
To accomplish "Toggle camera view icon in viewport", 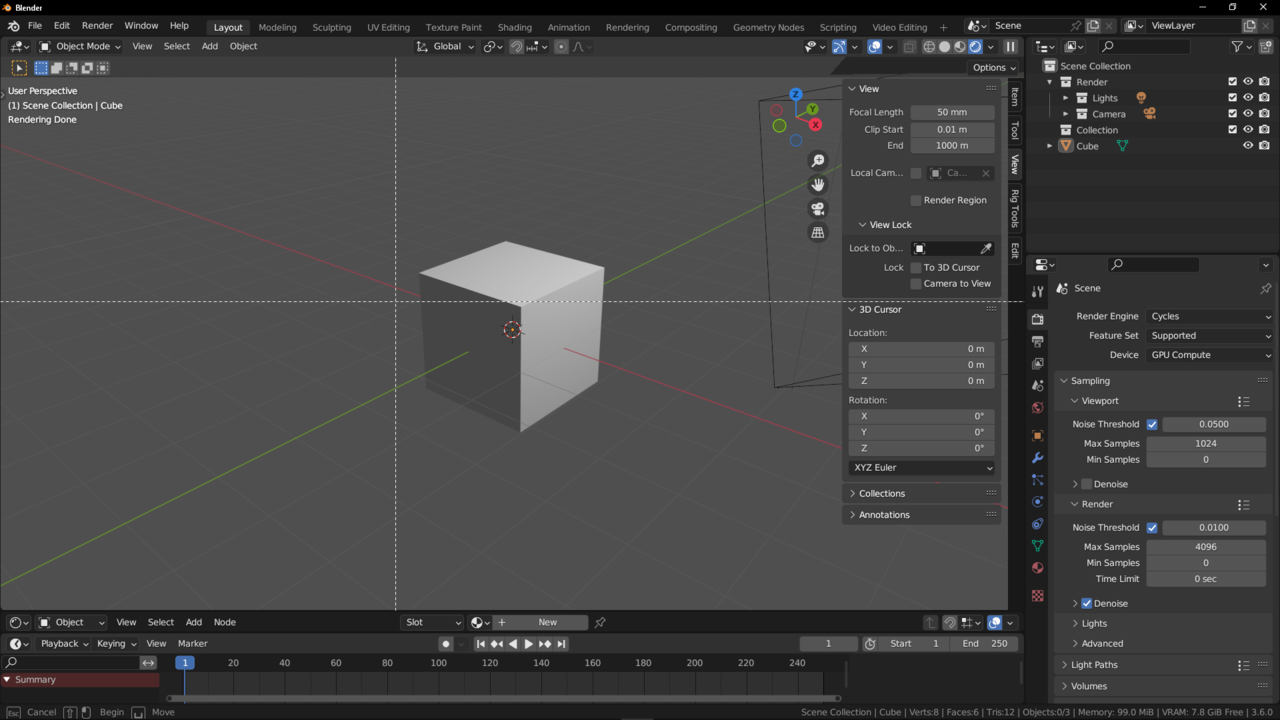I will point(818,209).
